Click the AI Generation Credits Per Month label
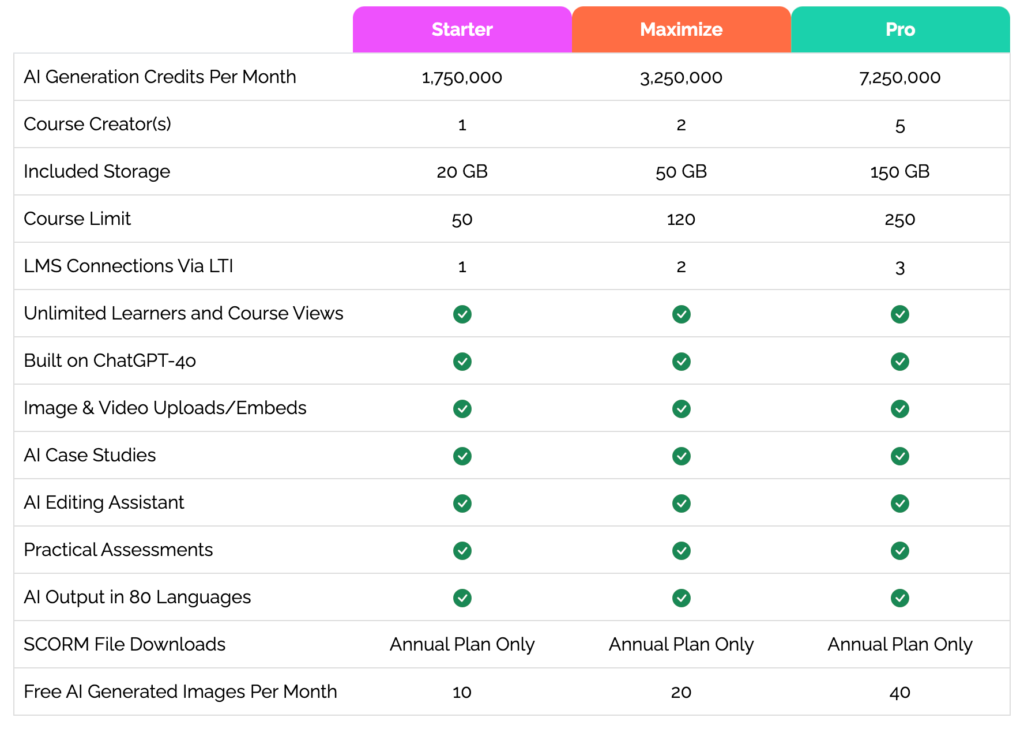 point(160,77)
